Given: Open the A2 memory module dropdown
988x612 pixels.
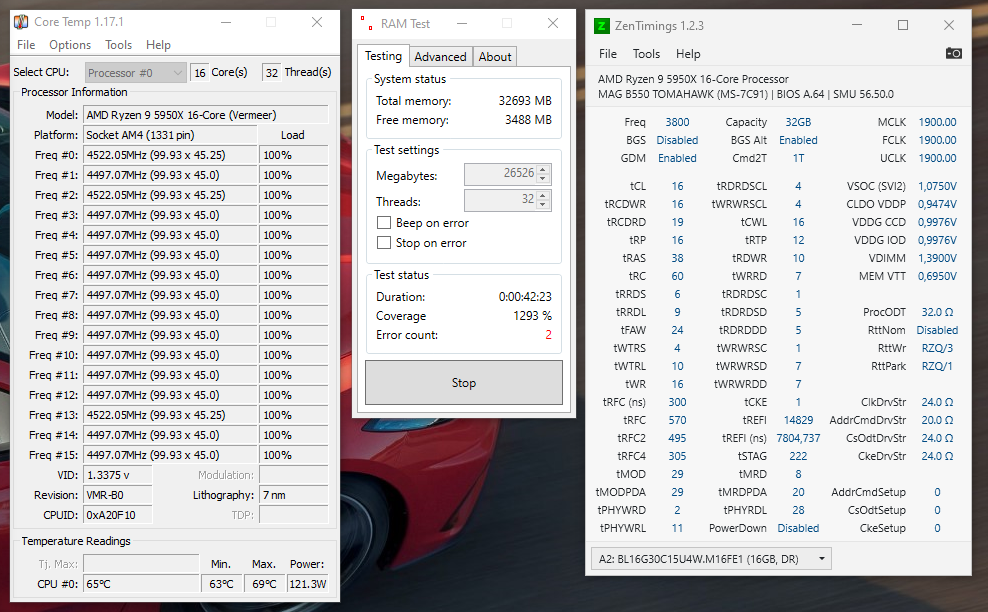Looking at the screenshot, I should [x=711, y=559].
